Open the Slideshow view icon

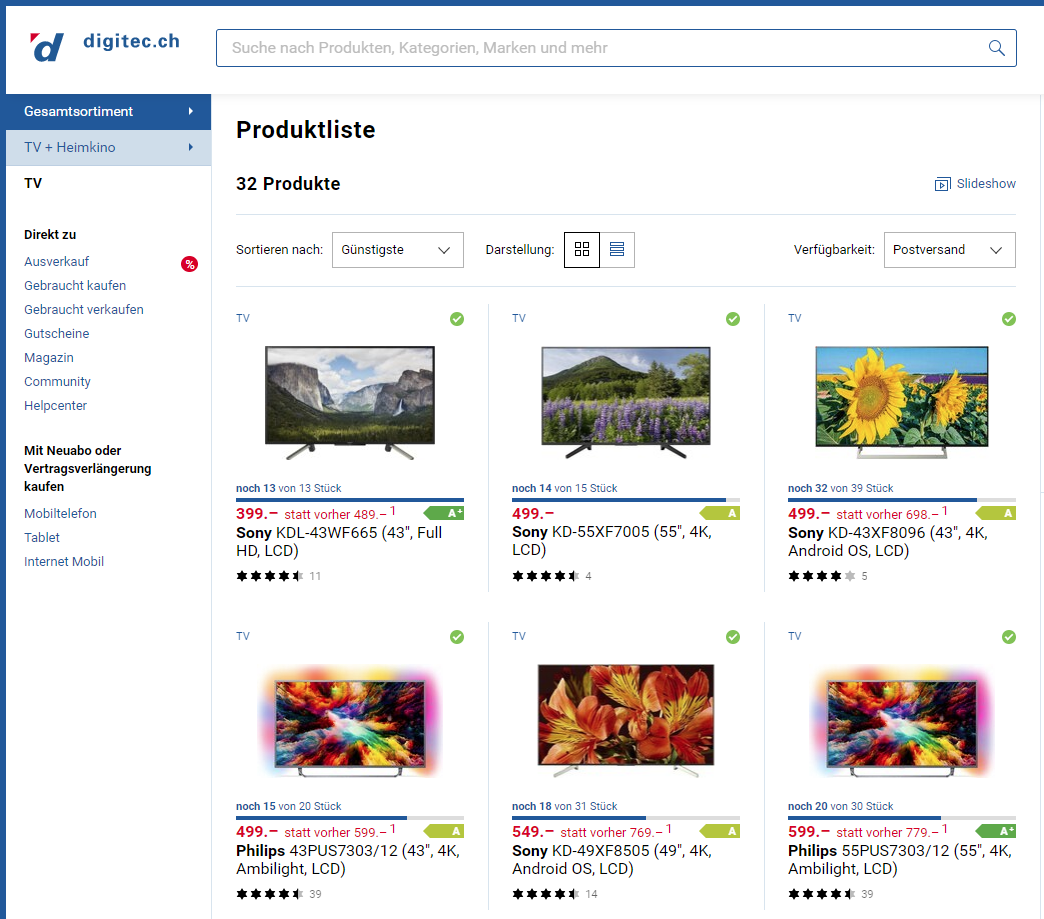pos(942,184)
